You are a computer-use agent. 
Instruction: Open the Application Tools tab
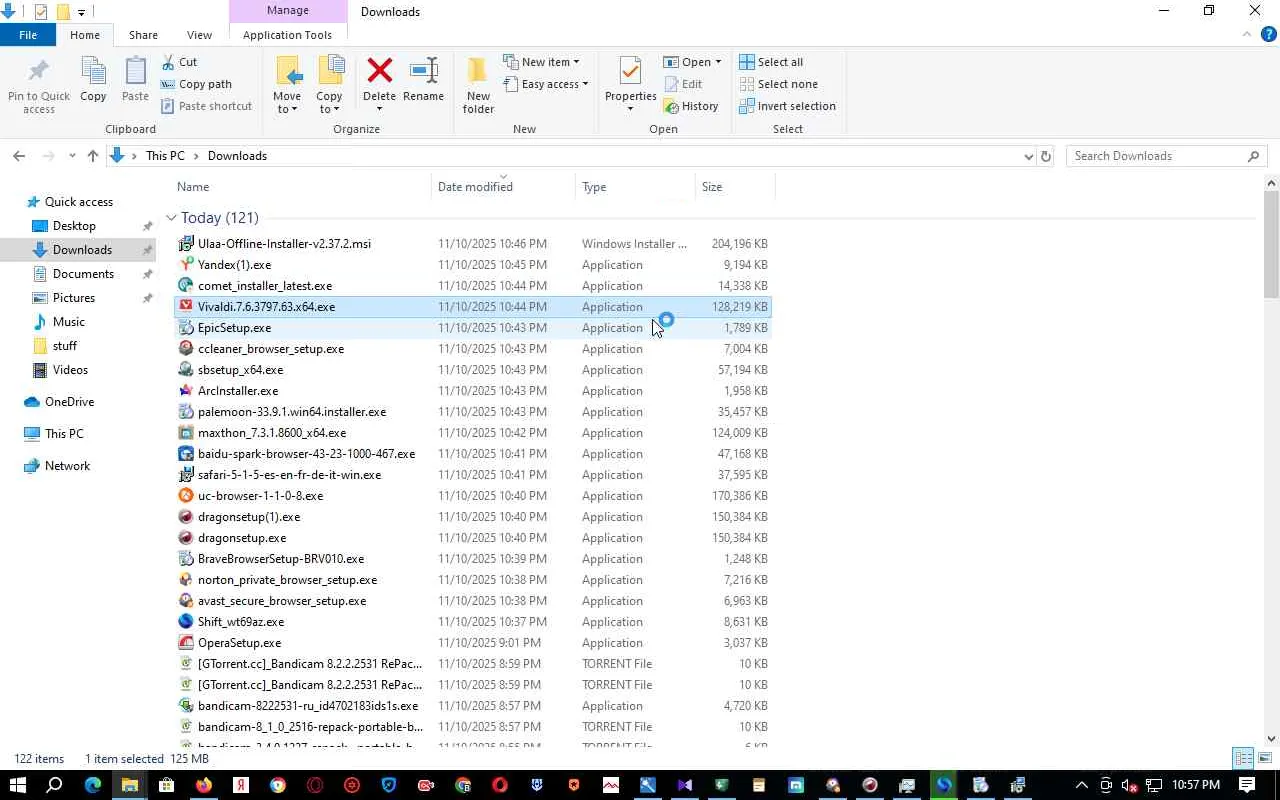[x=287, y=35]
